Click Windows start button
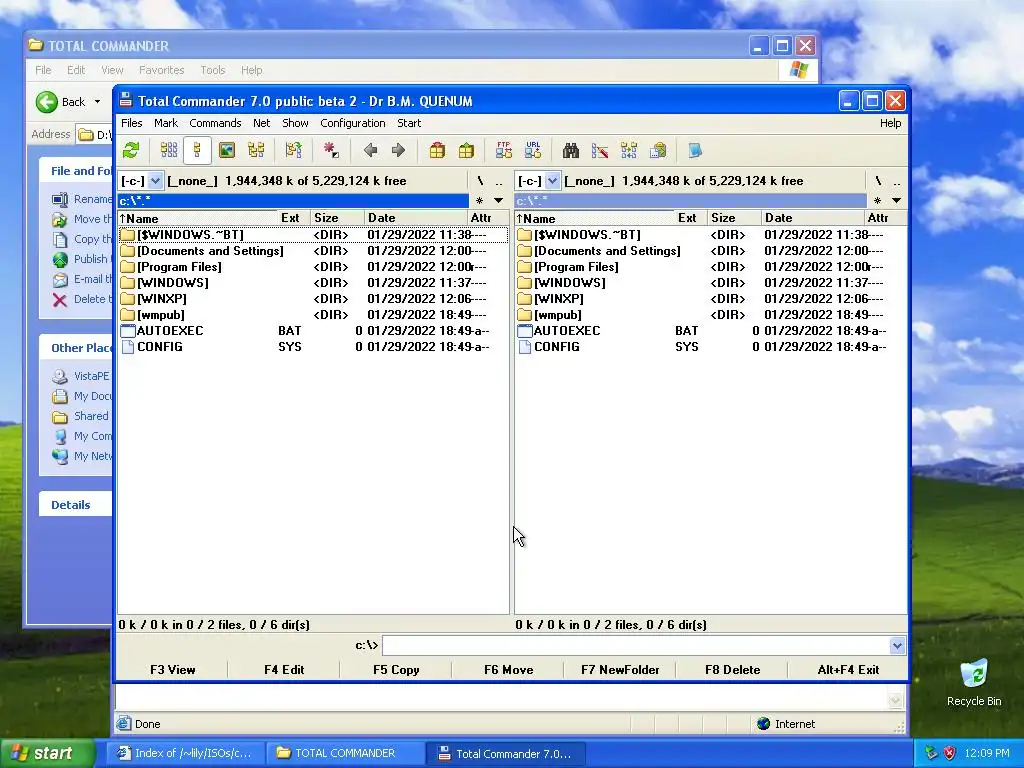Viewport: 1024px width, 768px height. click(x=47, y=753)
